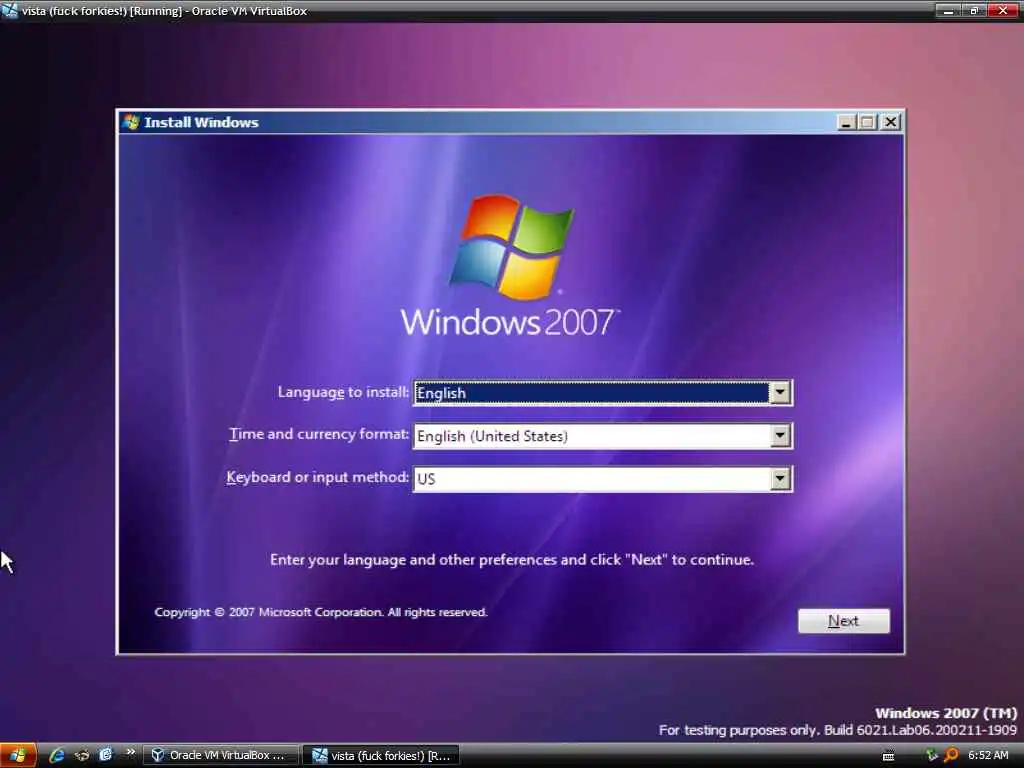Screen dimensions: 1024x768
Task: Click the keyboard tray icon
Action: (888, 756)
